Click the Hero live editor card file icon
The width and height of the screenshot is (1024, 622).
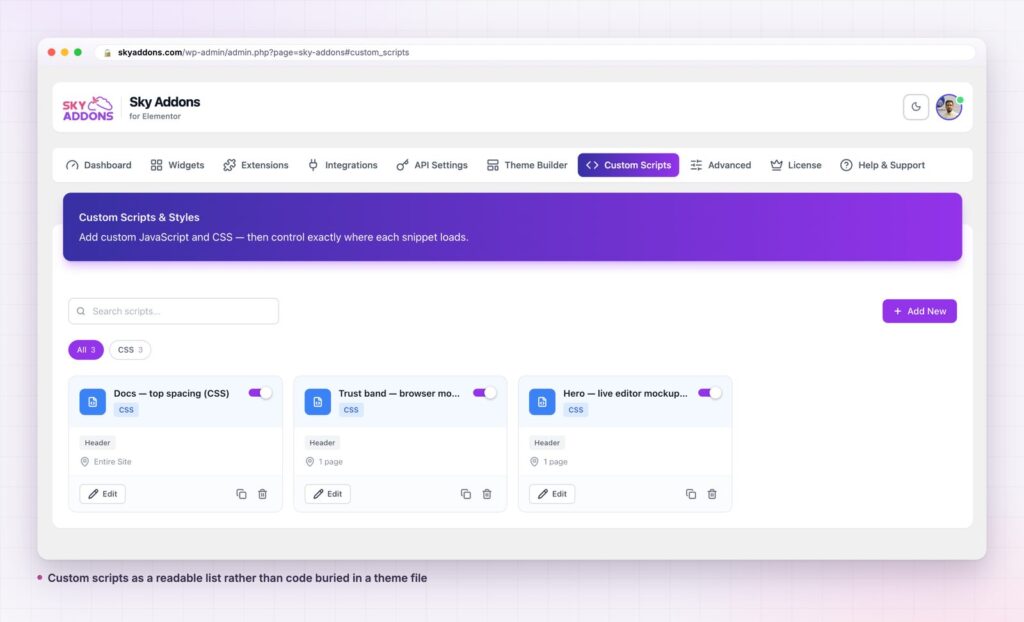(542, 402)
